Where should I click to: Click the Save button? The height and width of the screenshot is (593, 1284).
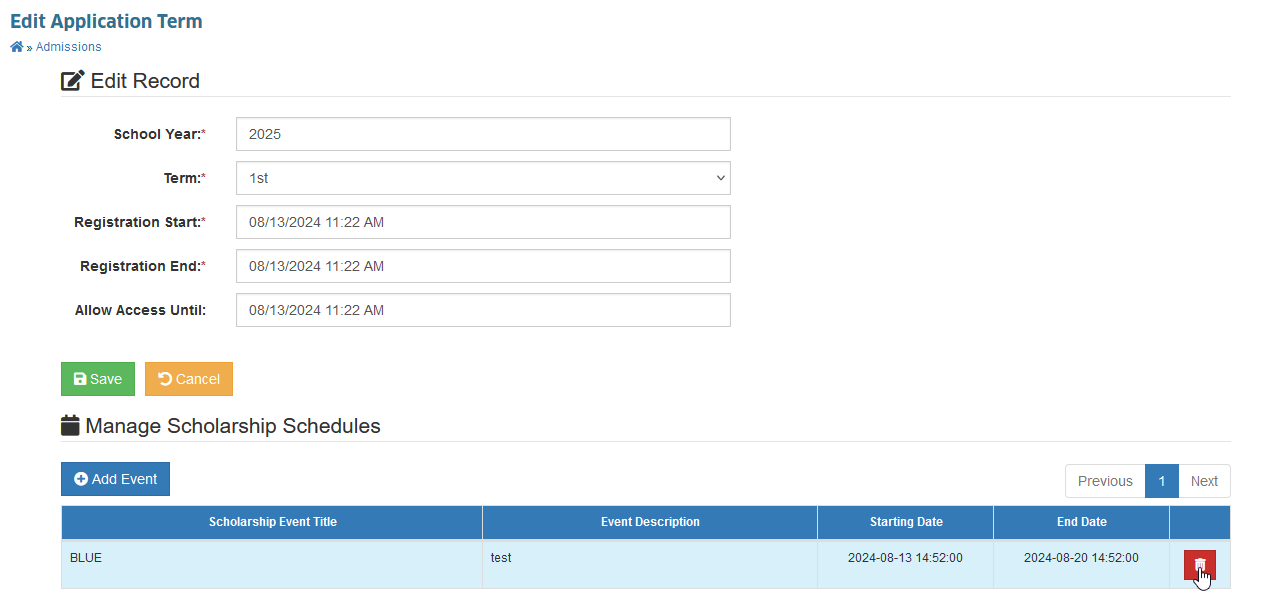tap(98, 379)
